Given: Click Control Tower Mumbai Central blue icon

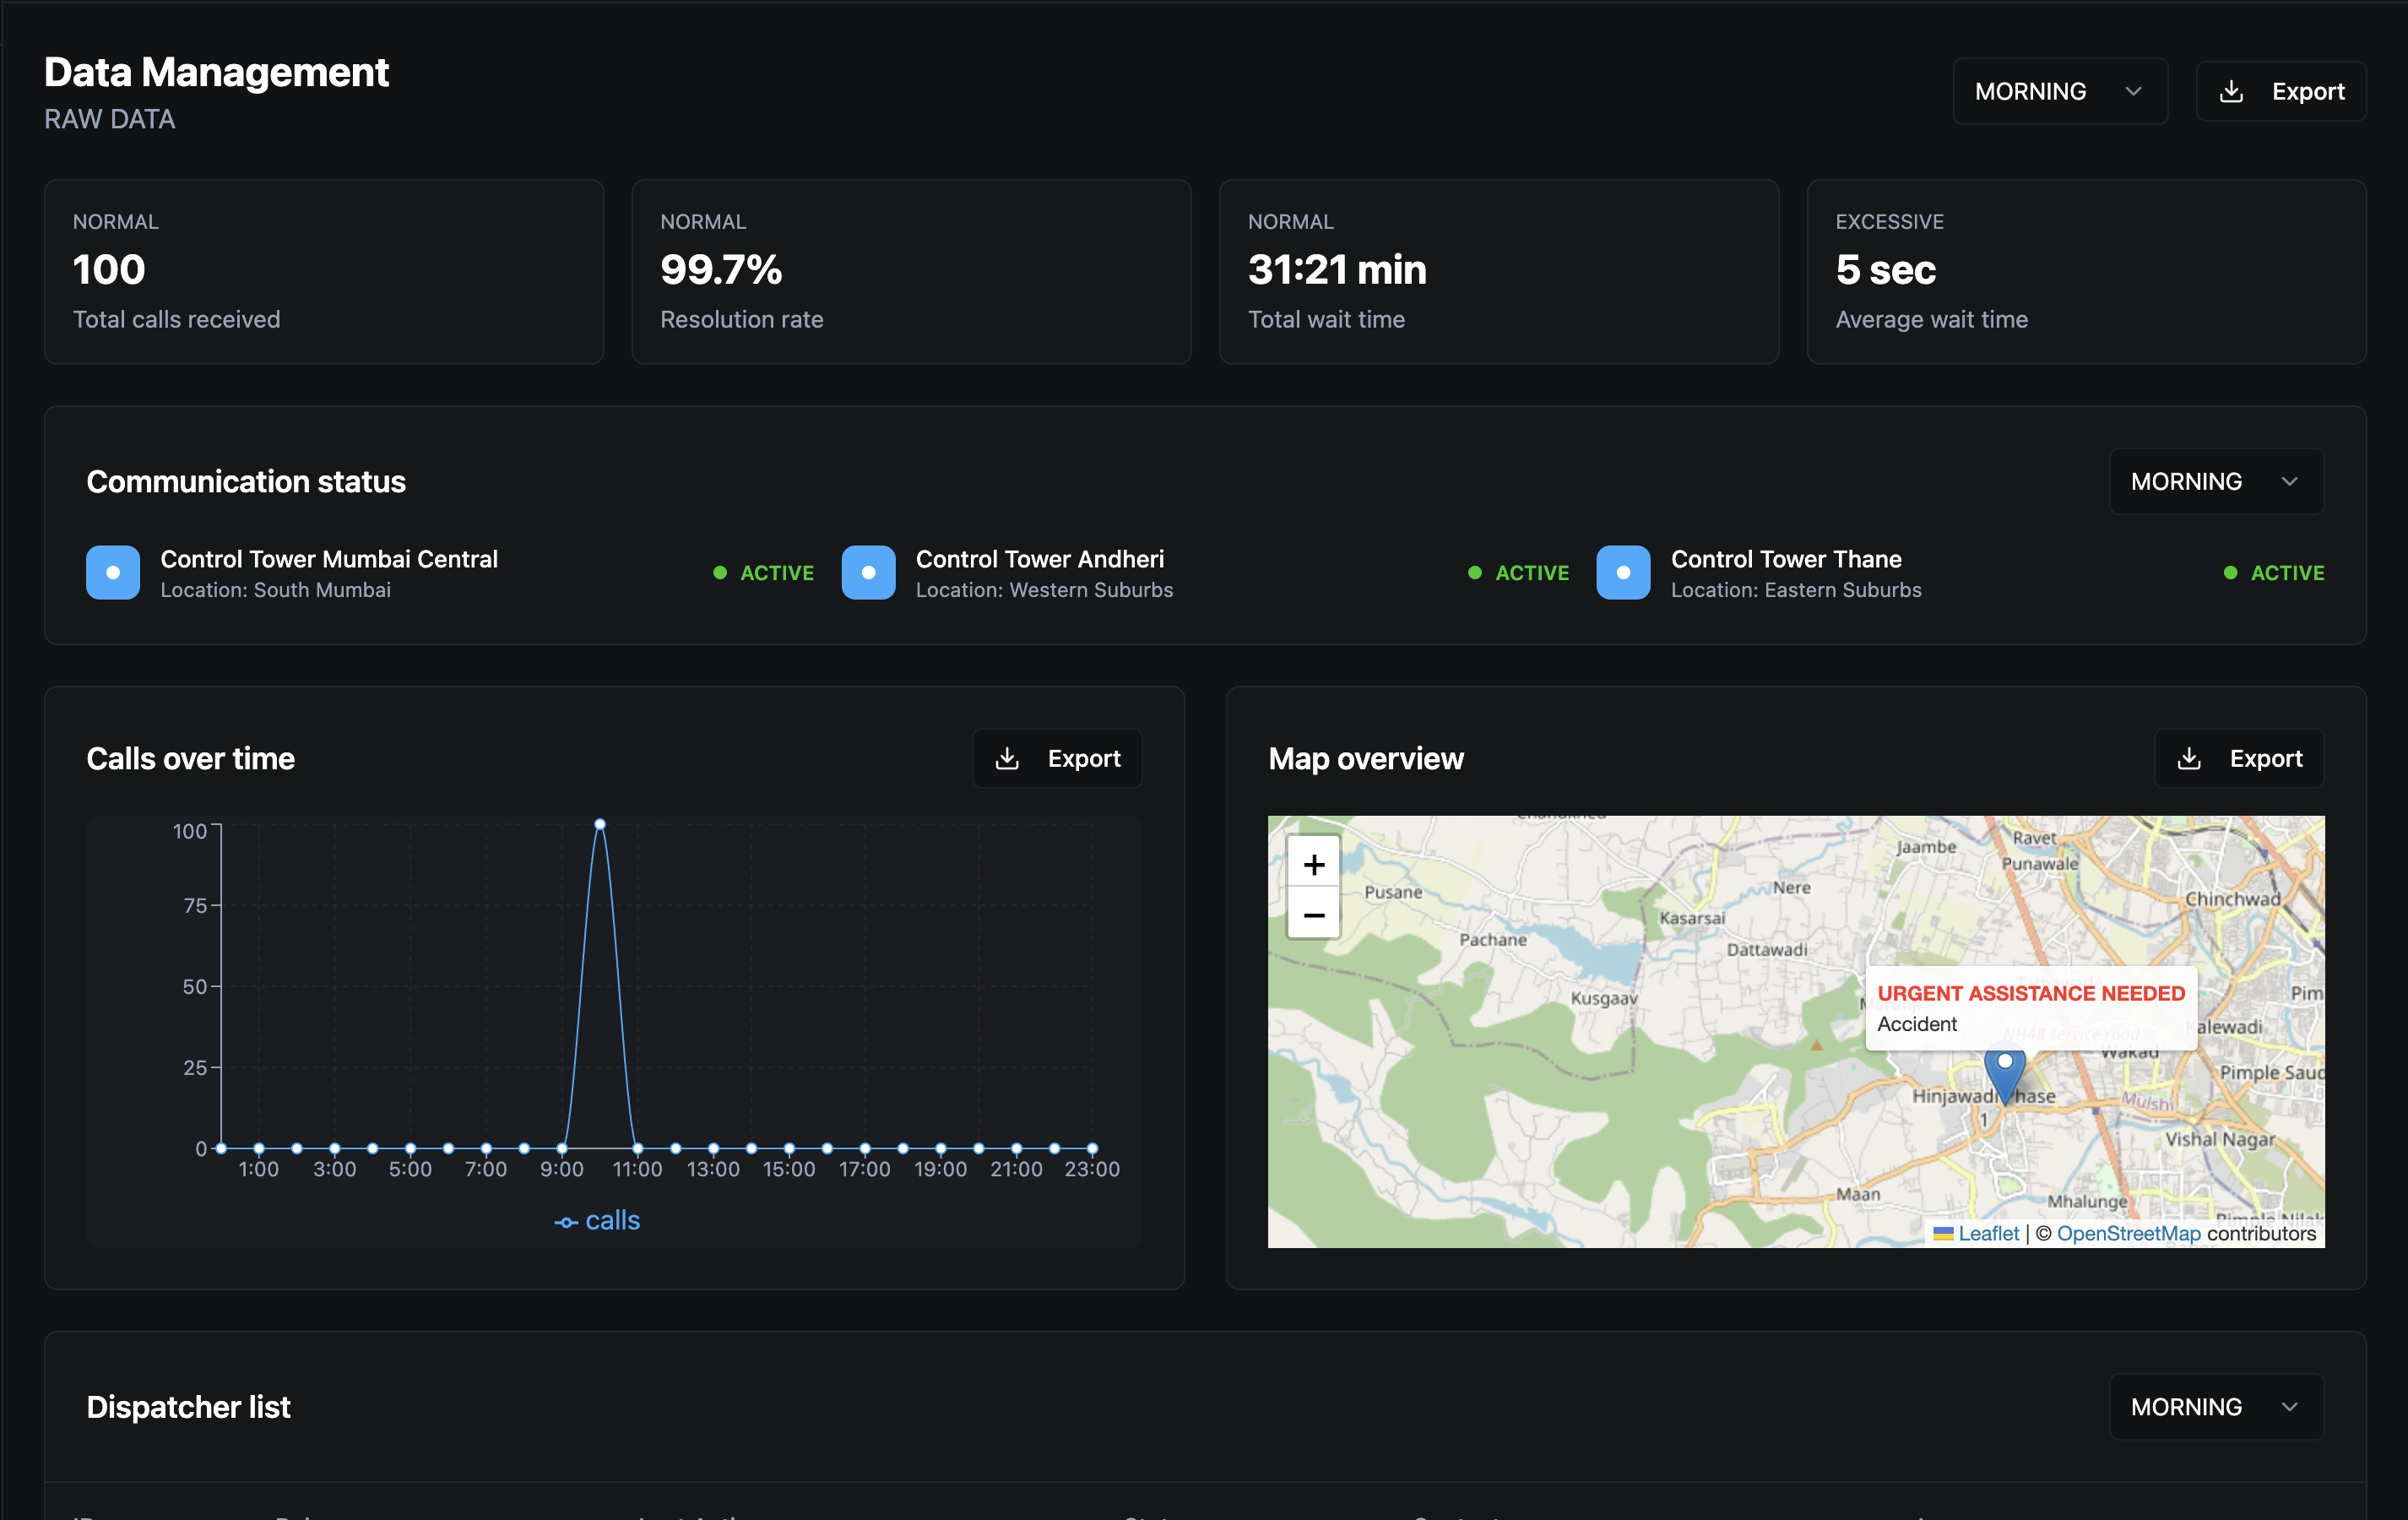Looking at the screenshot, I should coord(113,572).
